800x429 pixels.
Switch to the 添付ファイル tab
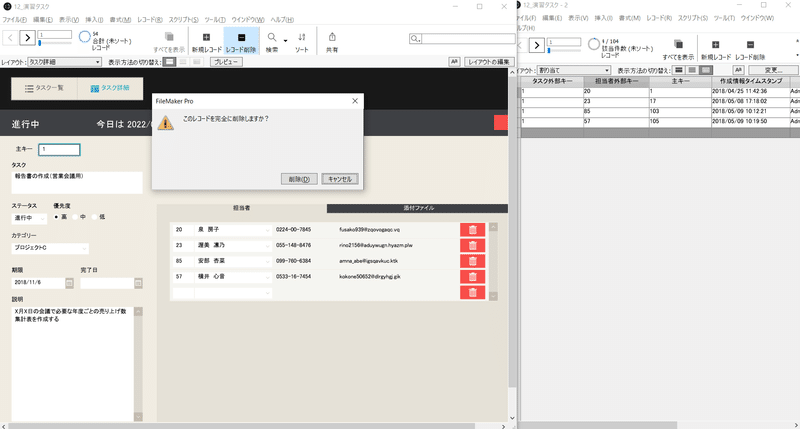point(417,208)
